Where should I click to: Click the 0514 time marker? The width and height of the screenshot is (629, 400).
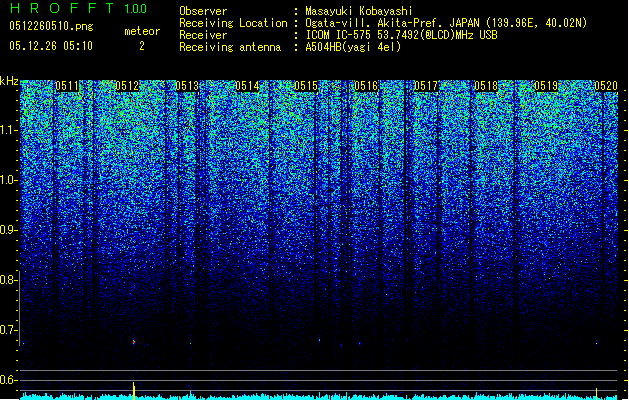click(x=247, y=86)
